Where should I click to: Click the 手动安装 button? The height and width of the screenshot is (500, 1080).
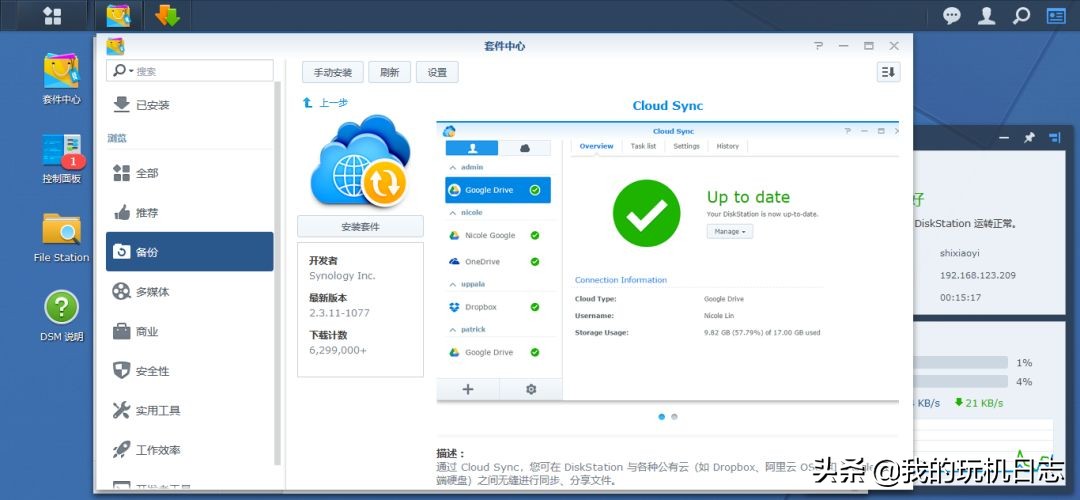pos(333,72)
